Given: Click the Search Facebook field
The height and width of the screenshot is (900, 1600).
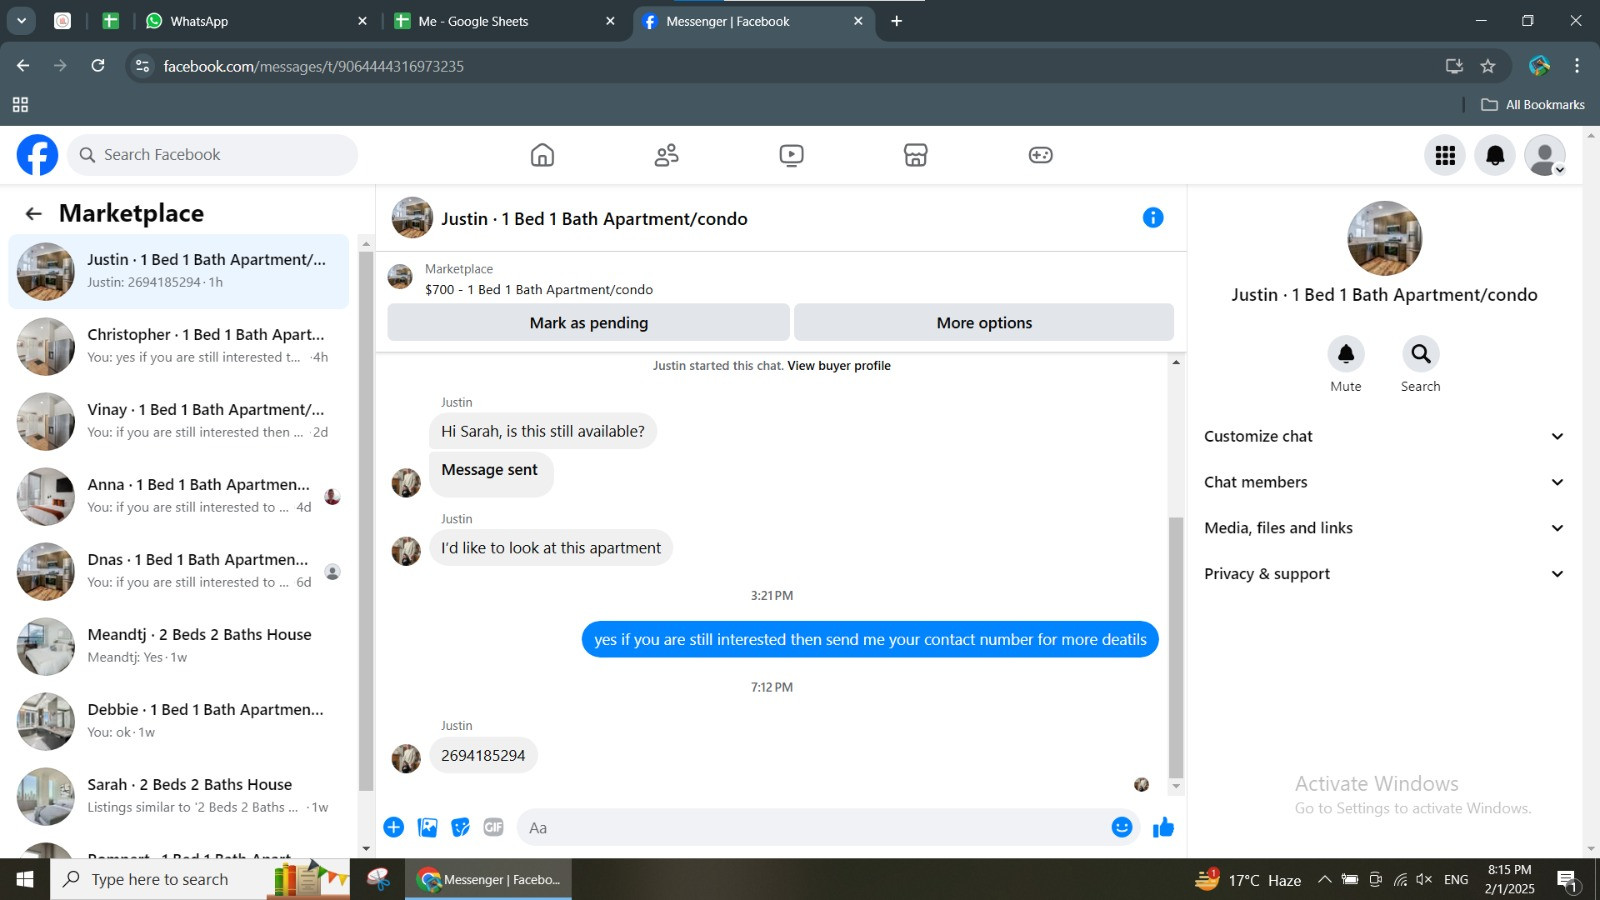Looking at the screenshot, I should [212, 155].
